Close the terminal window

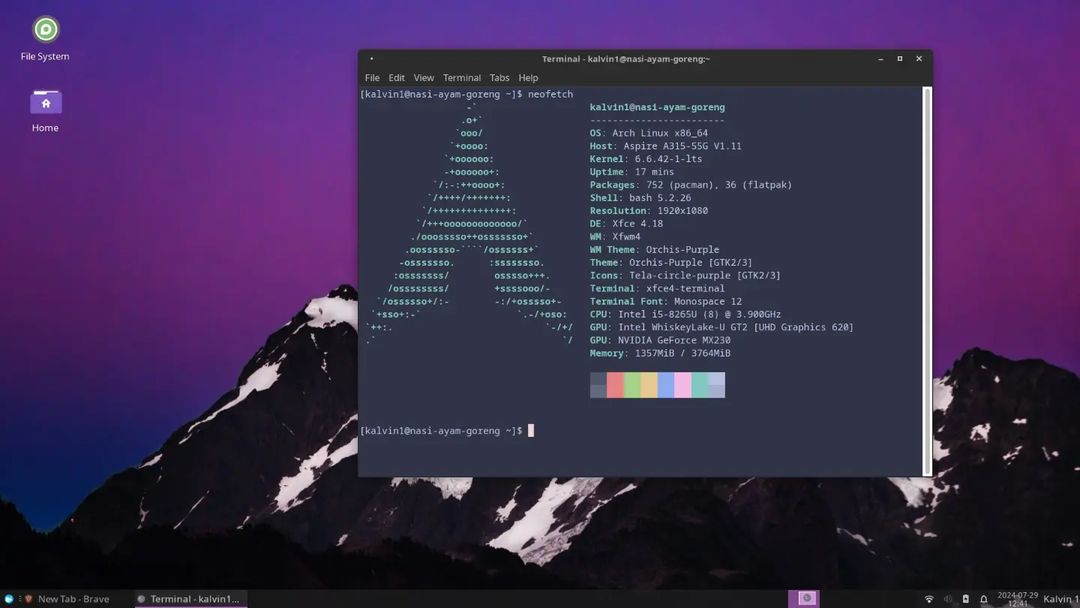click(x=919, y=59)
